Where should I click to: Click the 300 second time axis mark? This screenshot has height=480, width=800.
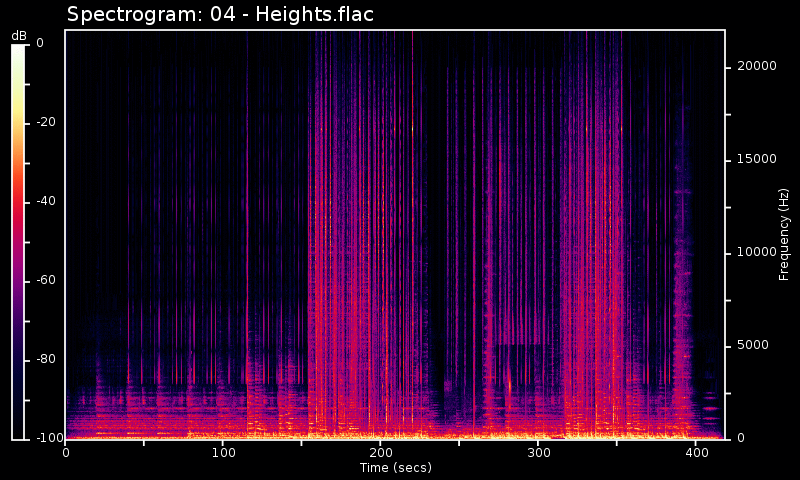[x=539, y=452]
